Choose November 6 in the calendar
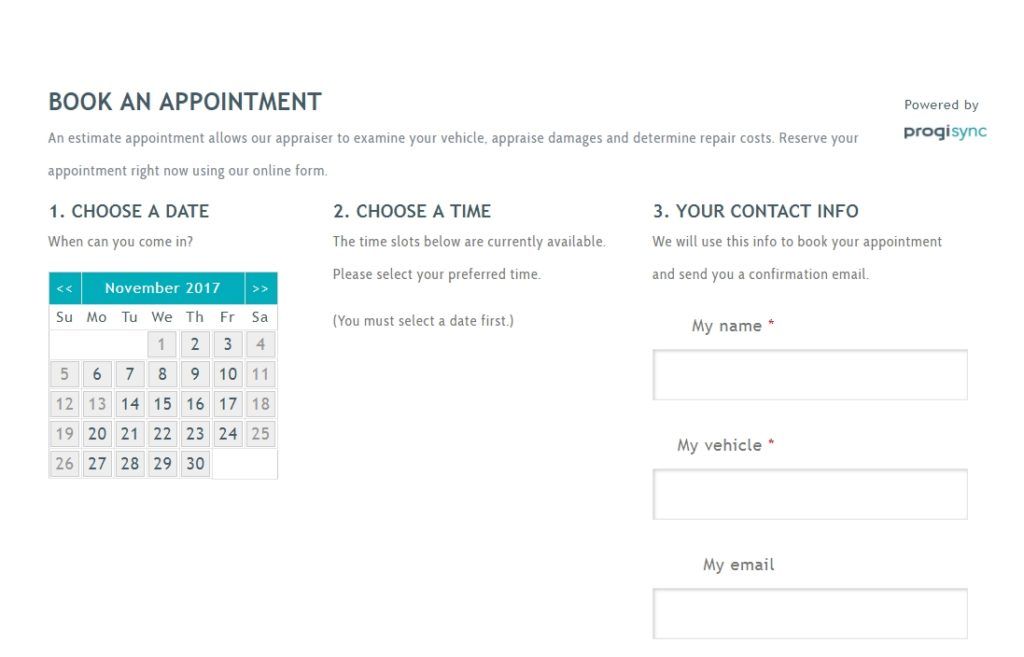1024x657 pixels. click(x=97, y=375)
